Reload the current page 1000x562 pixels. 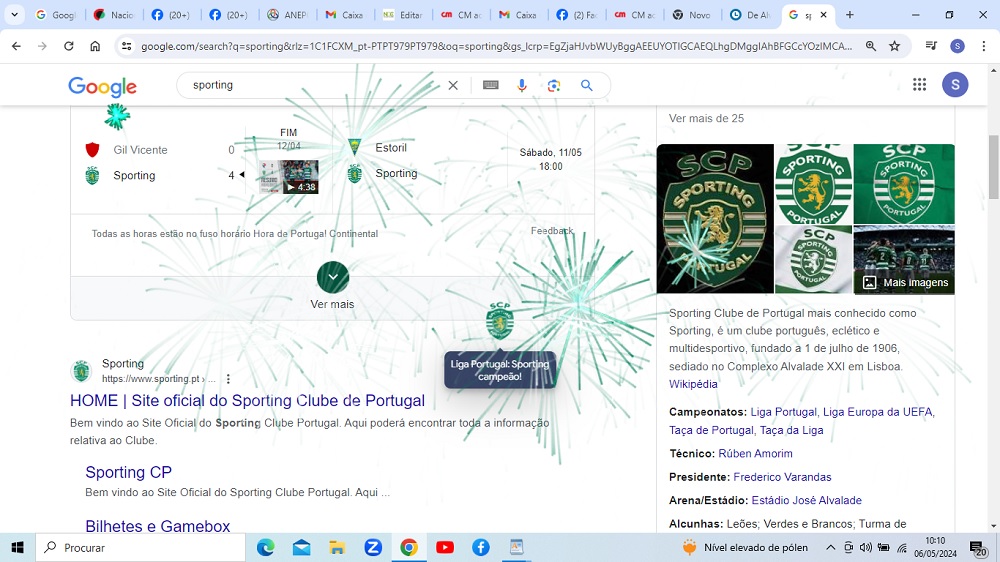coord(69,46)
